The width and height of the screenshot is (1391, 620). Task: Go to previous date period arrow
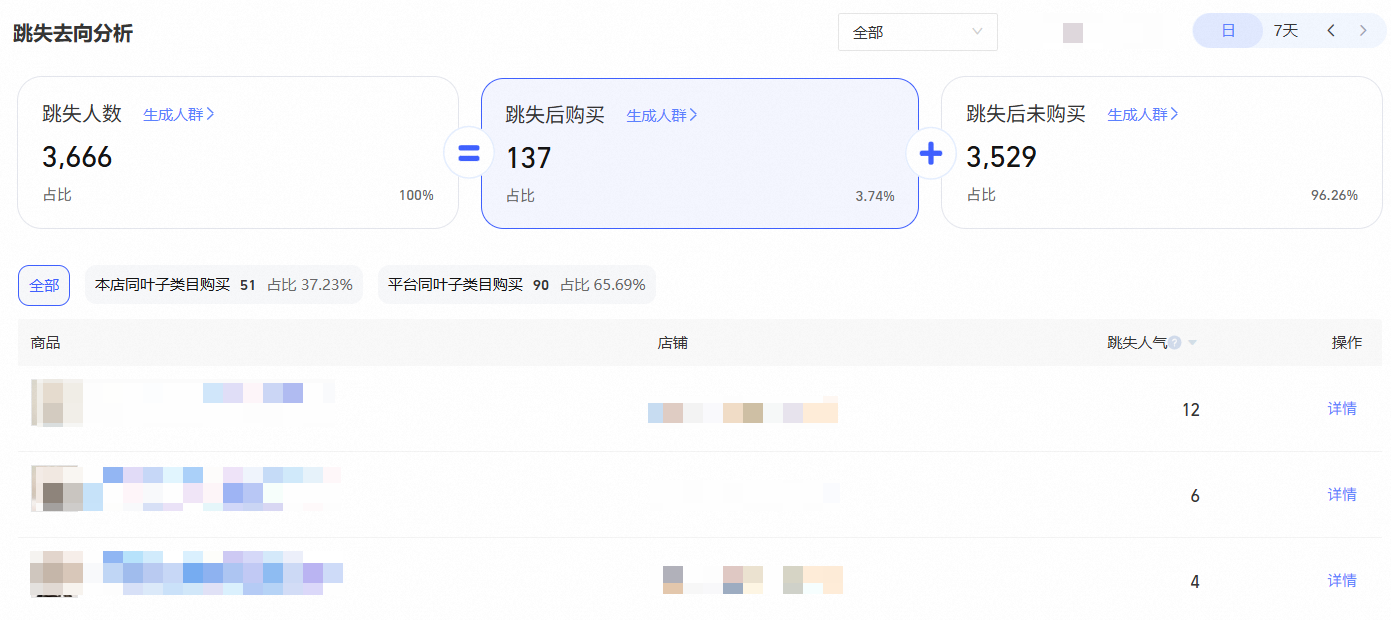(x=1331, y=31)
